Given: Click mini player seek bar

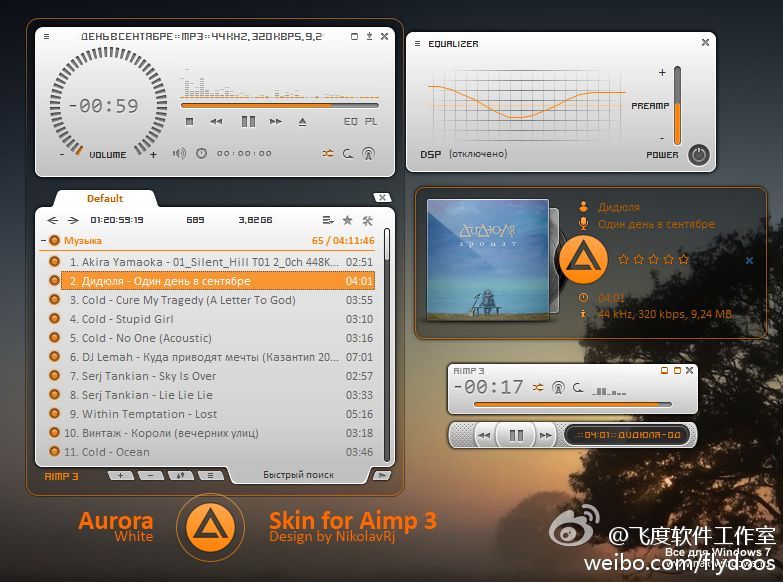Looking at the screenshot, I should coord(573,404).
